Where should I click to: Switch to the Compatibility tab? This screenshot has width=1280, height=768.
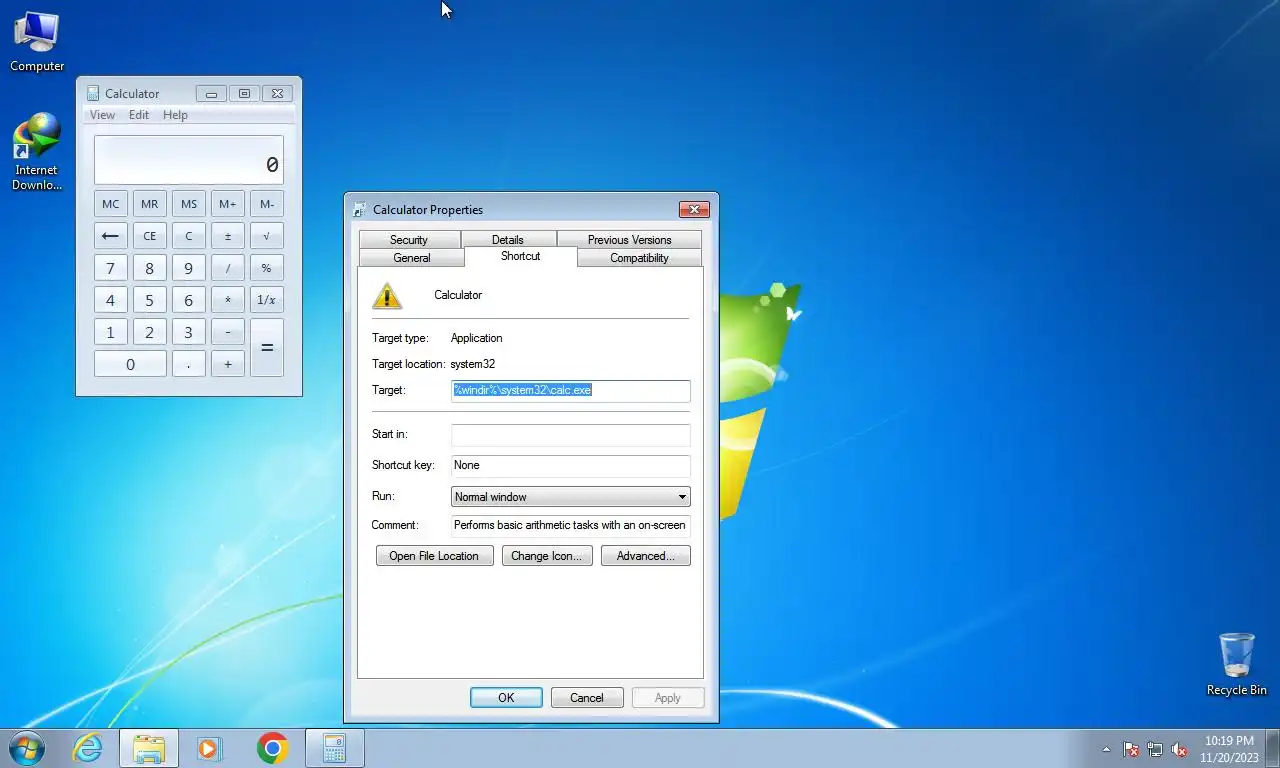(639, 258)
